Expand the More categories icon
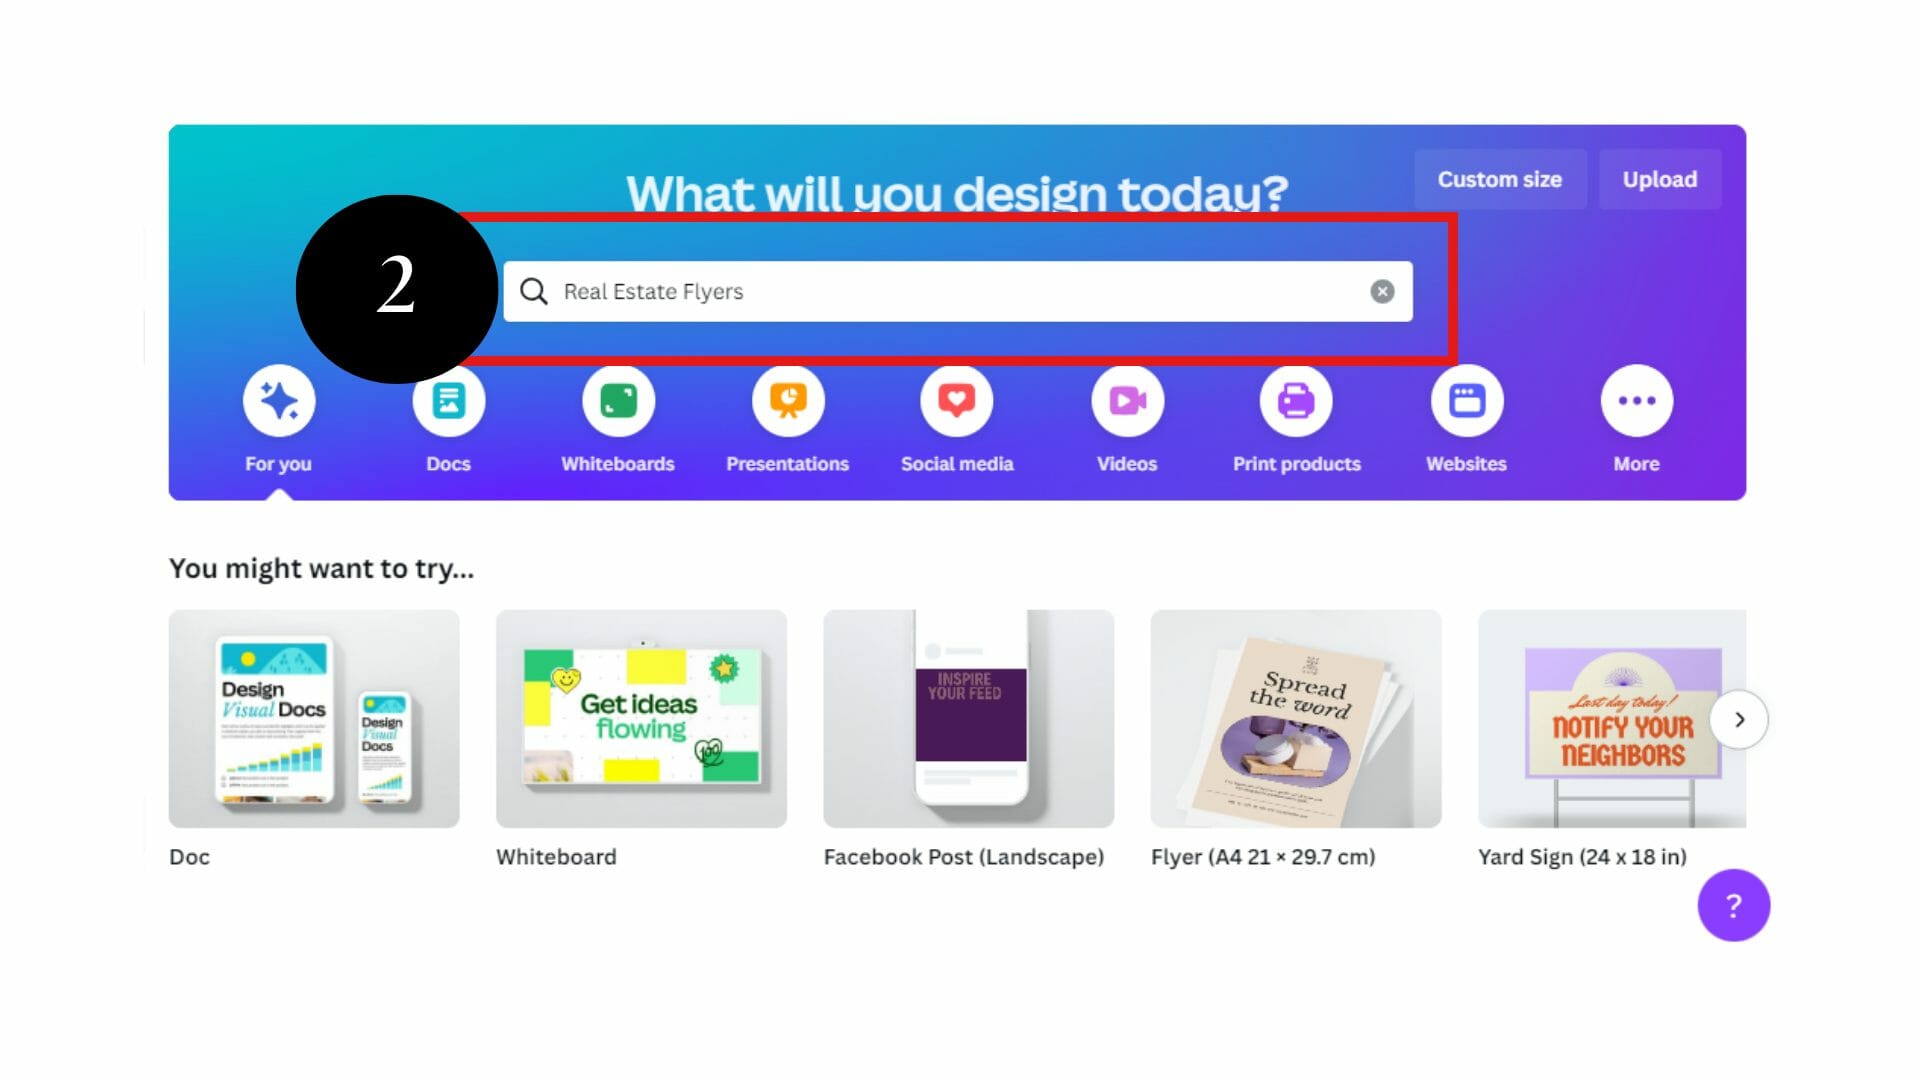The height and width of the screenshot is (1080, 1920). 1636,401
